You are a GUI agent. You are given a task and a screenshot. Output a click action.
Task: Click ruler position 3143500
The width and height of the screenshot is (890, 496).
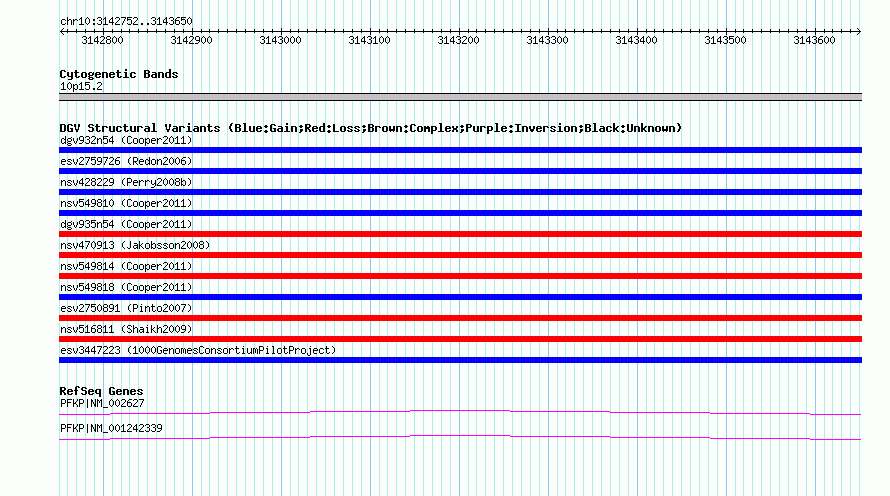click(x=725, y=40)
